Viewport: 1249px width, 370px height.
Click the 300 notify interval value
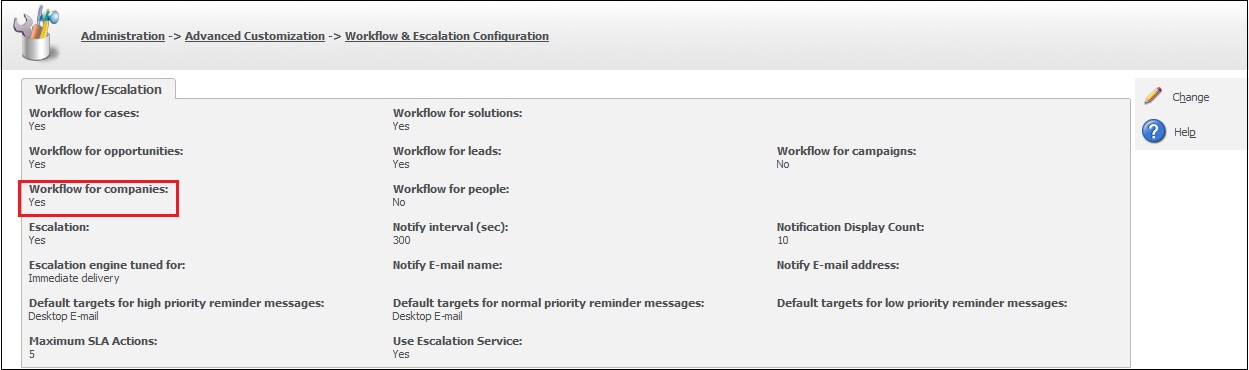[402, 240]
